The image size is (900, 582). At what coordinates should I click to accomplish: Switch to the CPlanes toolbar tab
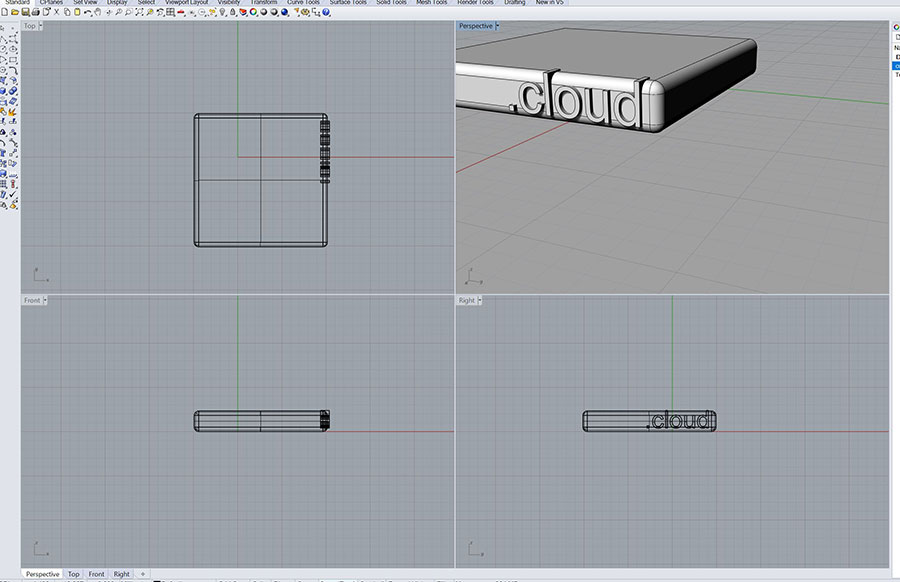[51, 2]
